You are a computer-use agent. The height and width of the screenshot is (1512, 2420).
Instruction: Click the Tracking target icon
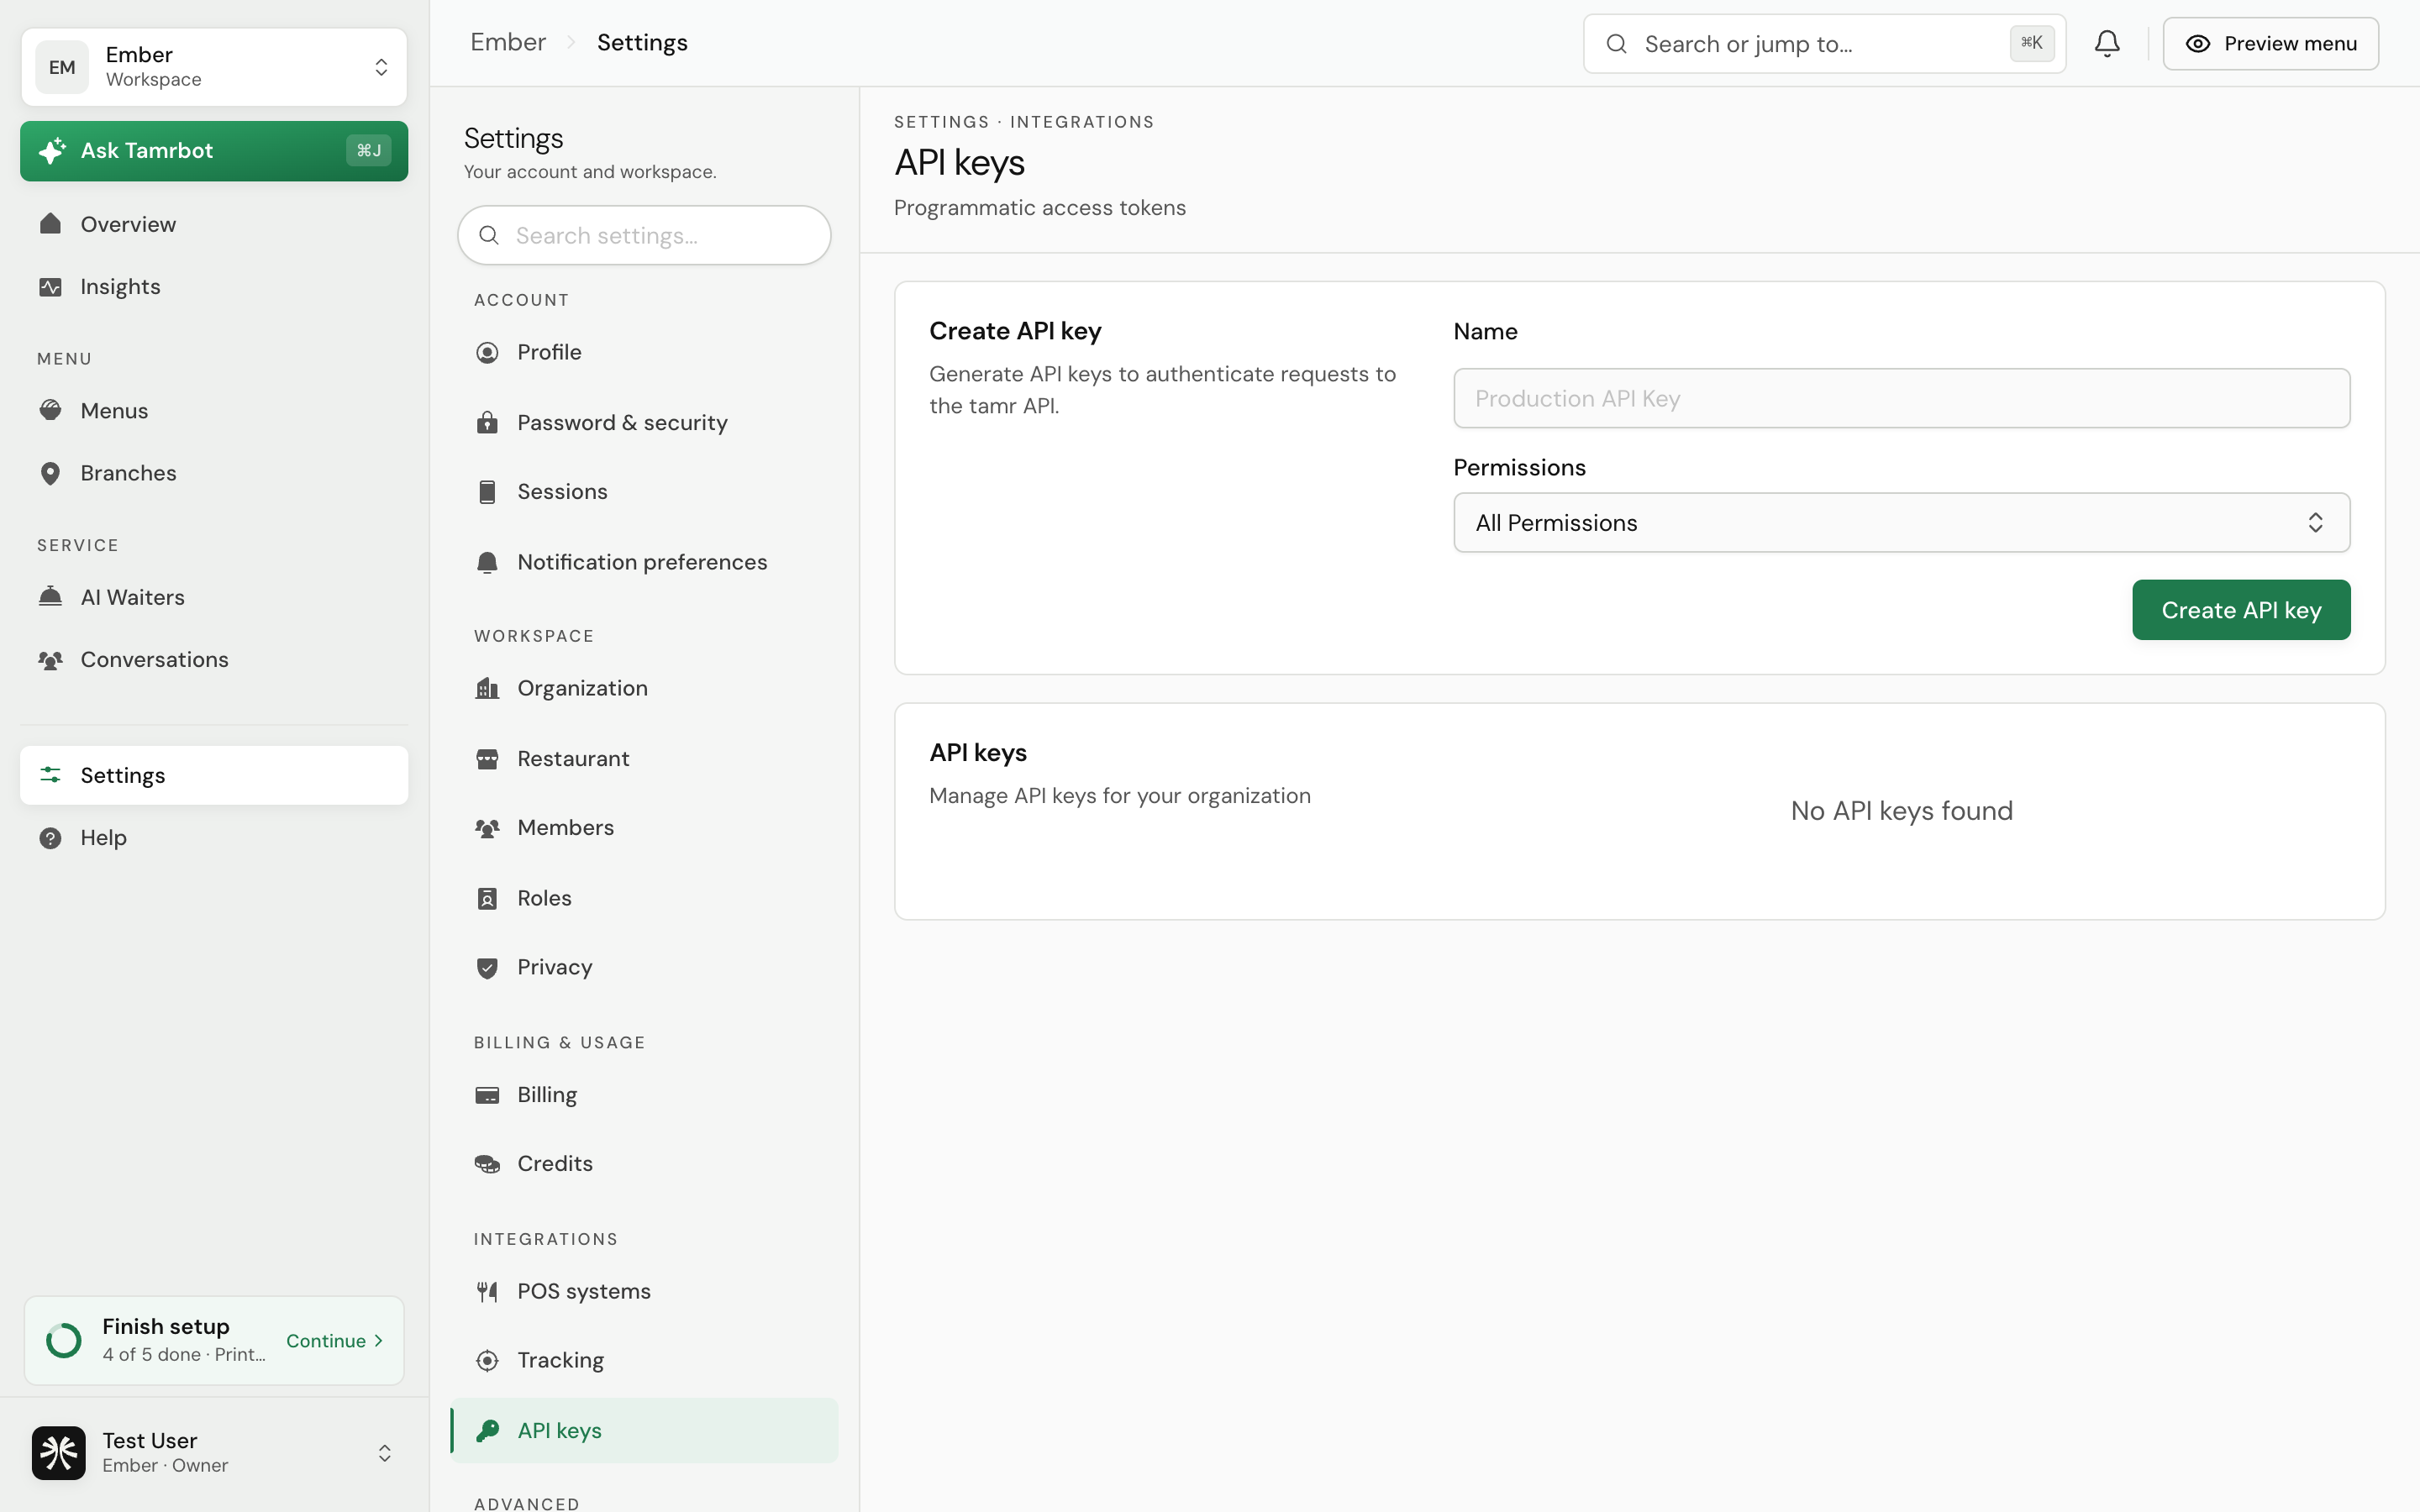[487, 1360]
